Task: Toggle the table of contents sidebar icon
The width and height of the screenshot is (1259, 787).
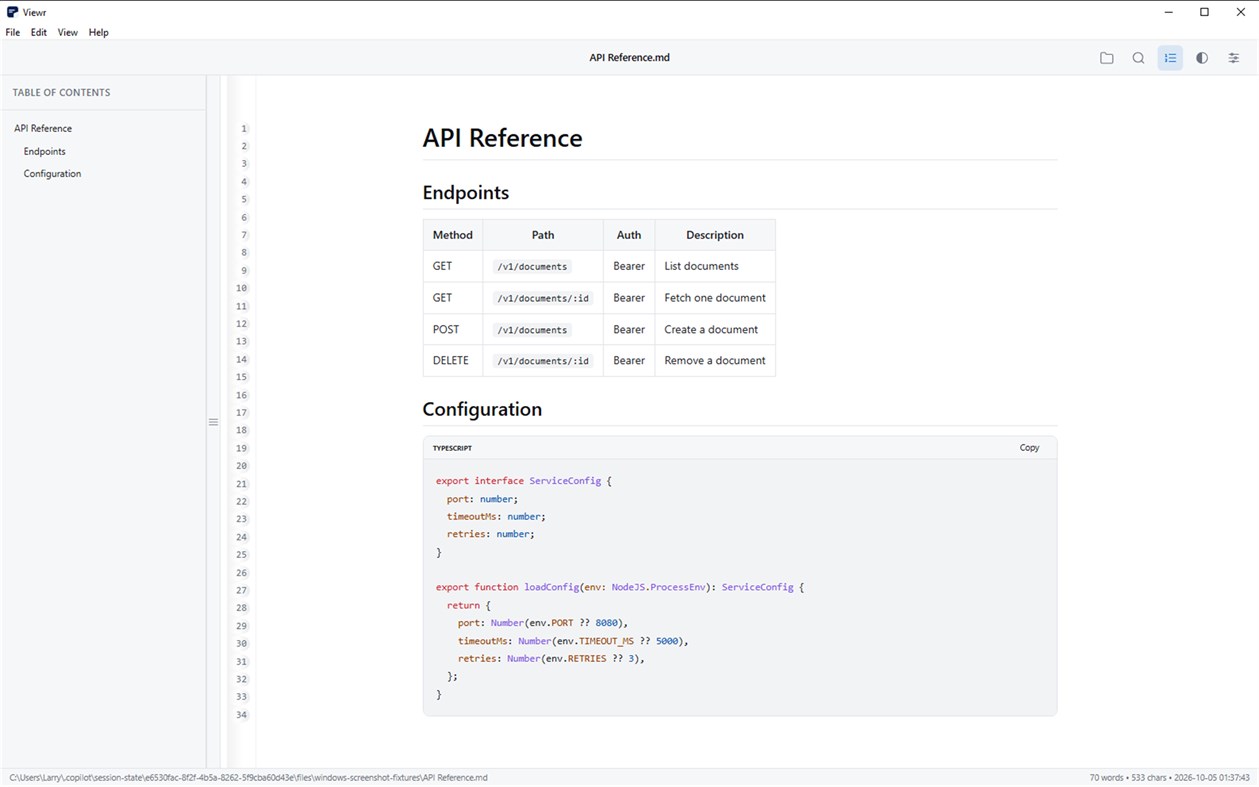Action: click(x=1170, y=58)
